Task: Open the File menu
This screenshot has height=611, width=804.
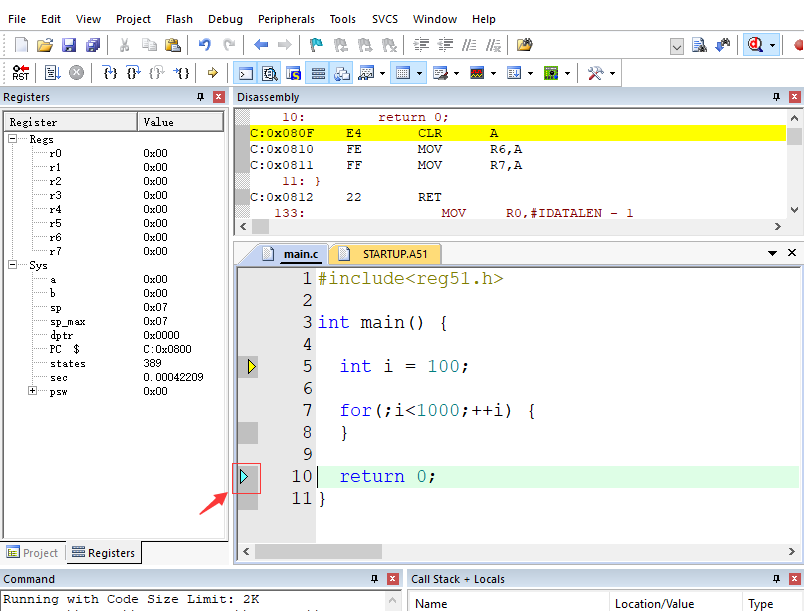Action: coord(17,19)
